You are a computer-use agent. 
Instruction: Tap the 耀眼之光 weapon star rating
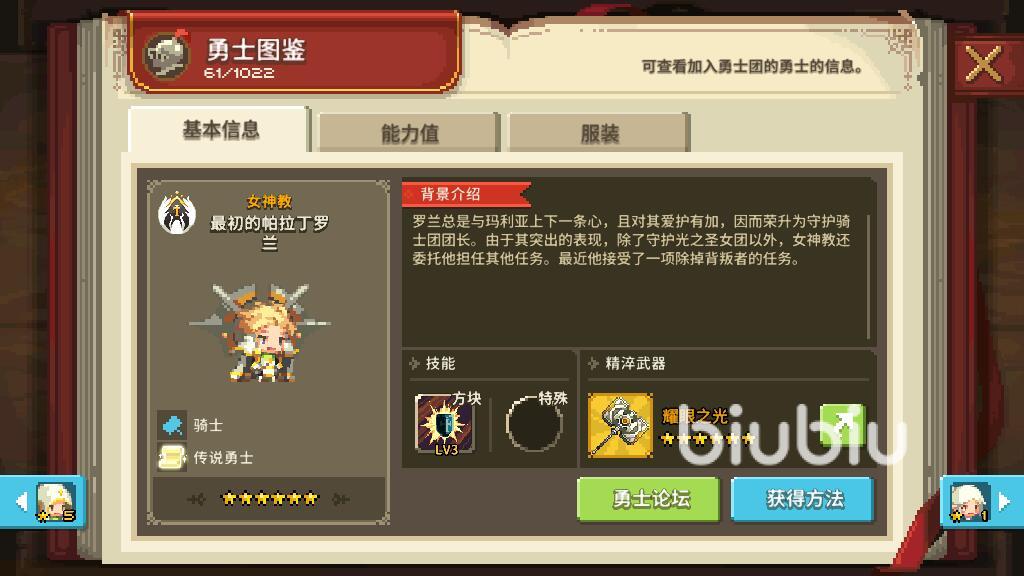pos(708,438)
